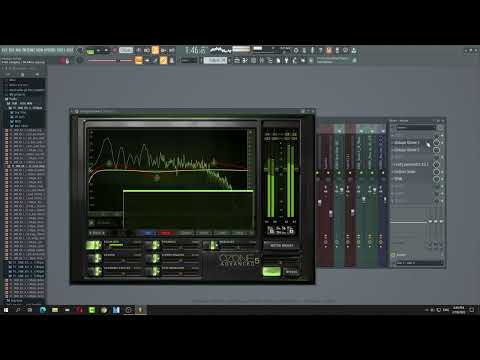This screenshot has height=360, width=480.
Task: Click the dark button right of green Ozone button
Action: tap(291, 271)
